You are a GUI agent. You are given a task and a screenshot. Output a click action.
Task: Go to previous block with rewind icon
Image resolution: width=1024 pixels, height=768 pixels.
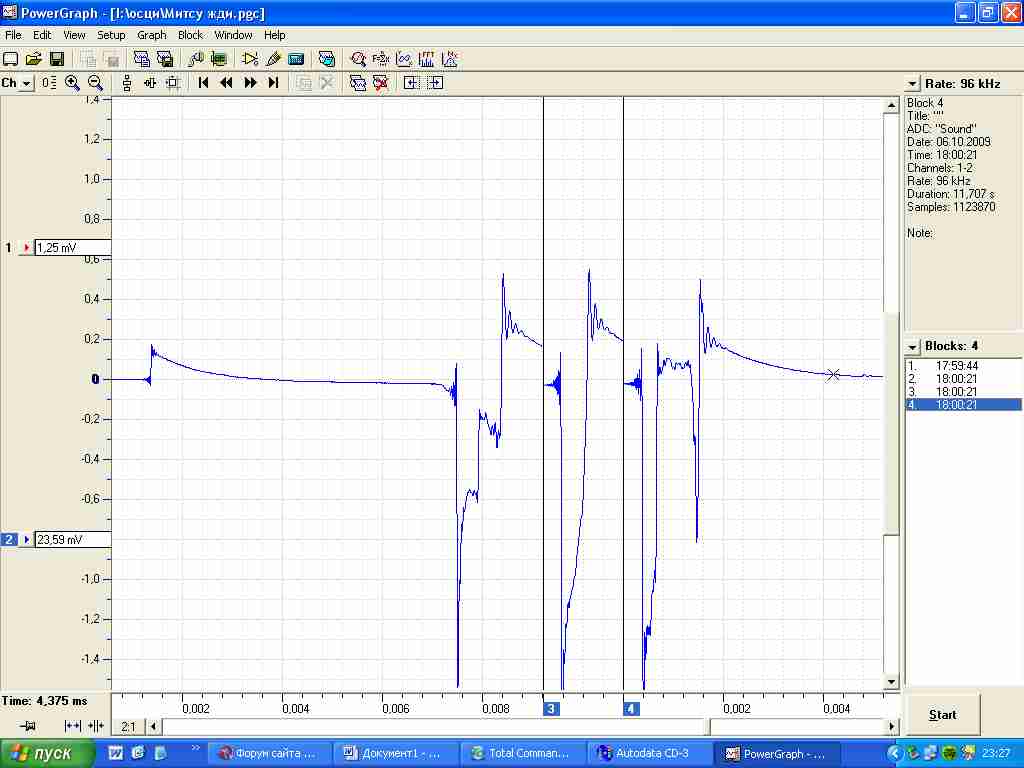coord(227,83)
